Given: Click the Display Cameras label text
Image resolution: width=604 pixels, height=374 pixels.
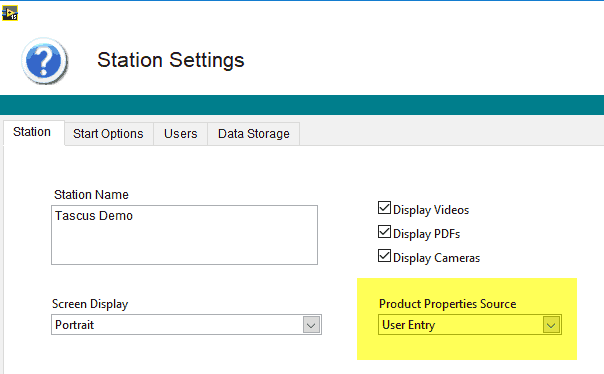Looking at the screenshot, I should pyautogui.click(x=436, y=258).
